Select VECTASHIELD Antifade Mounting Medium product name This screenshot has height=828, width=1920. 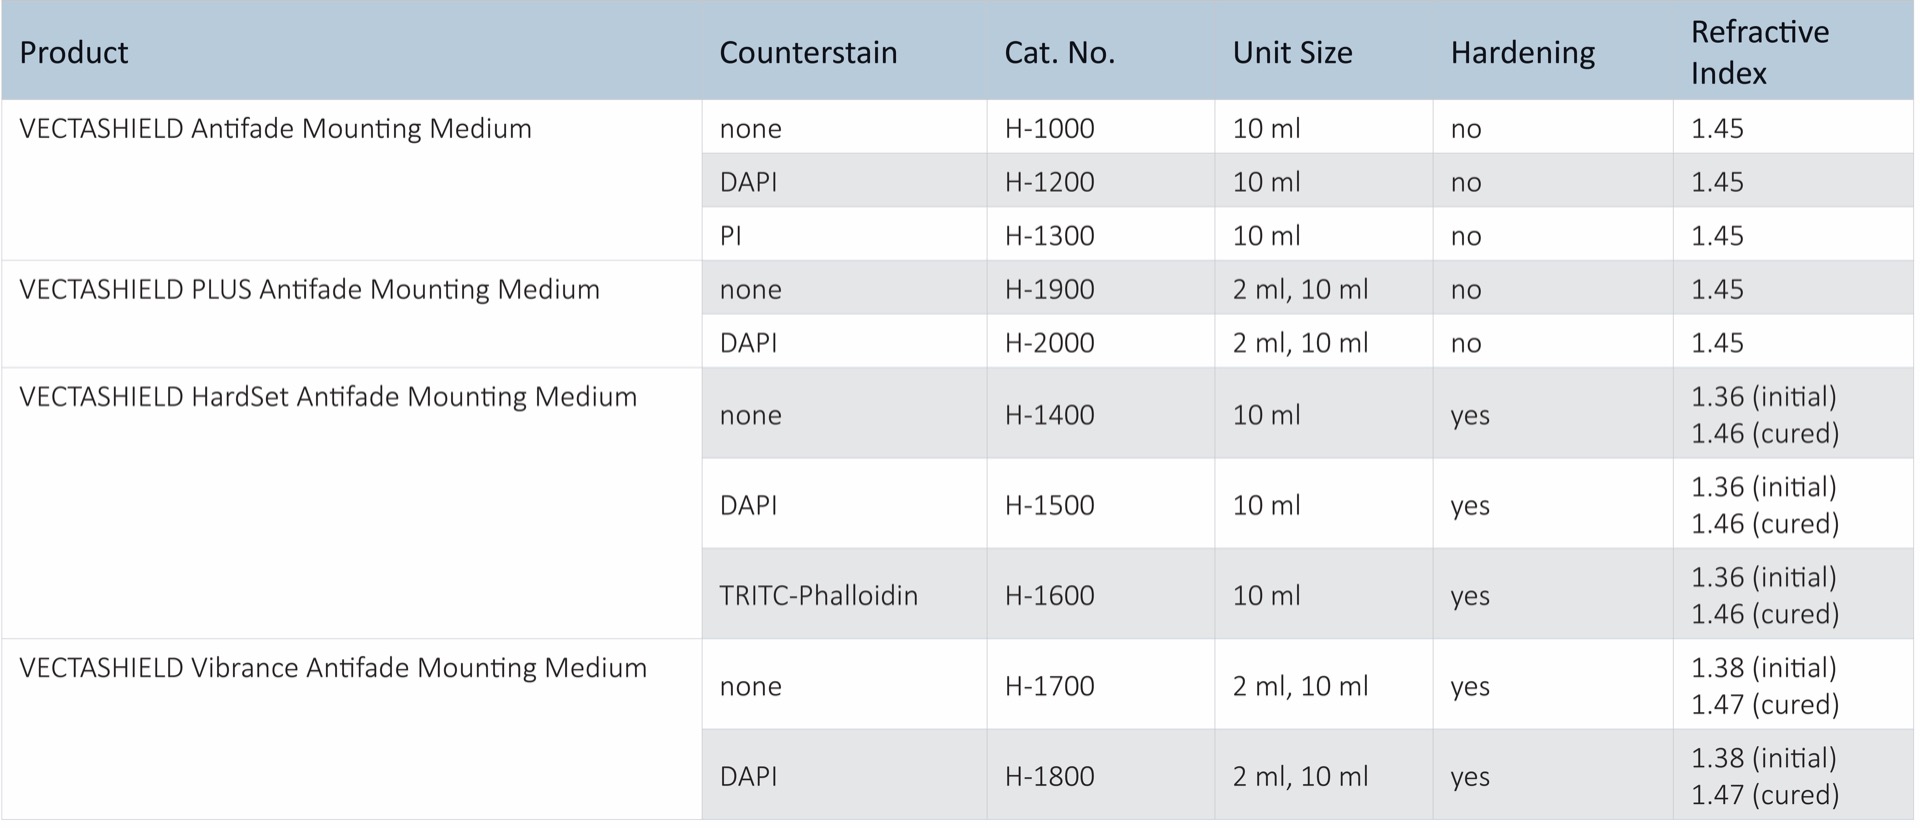click(x=275, y=129)
